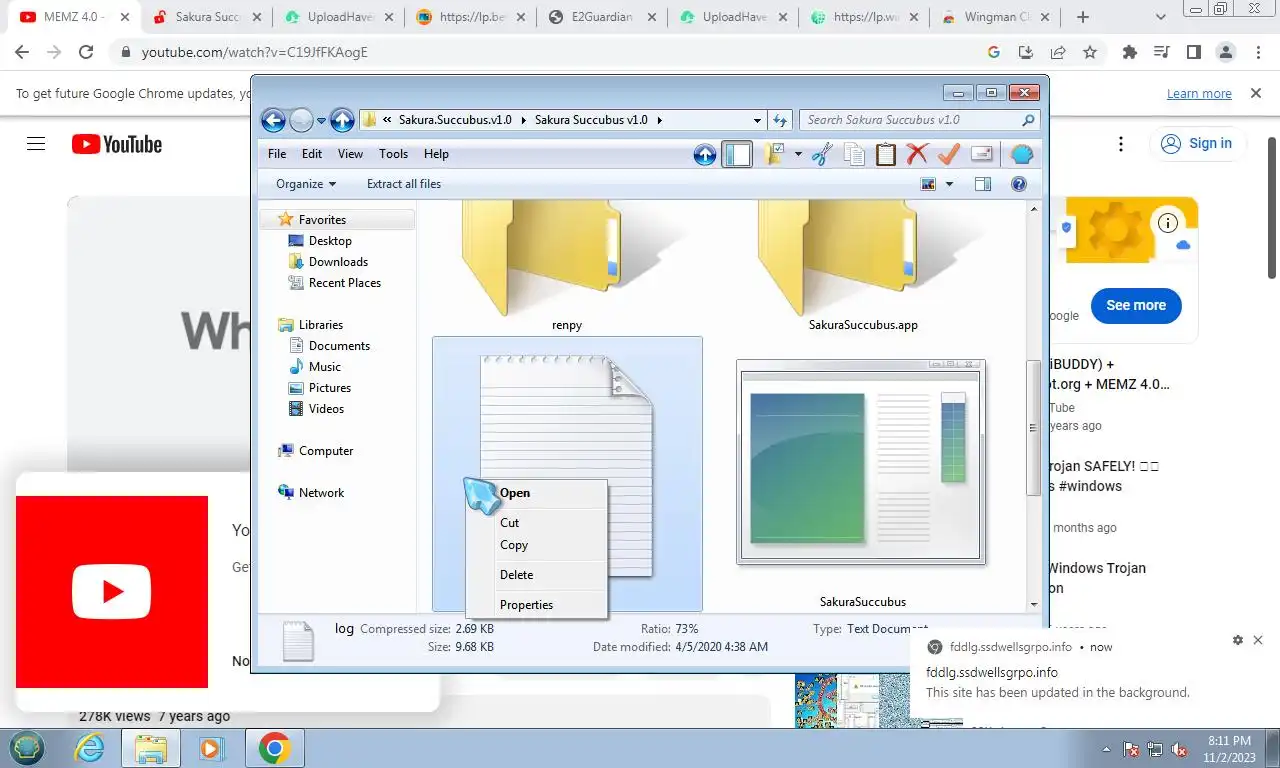The height and width of the screenshot is (768, 1280).
Task: Click the Copy pages icon in toolbar
Action: click(854, 154)
